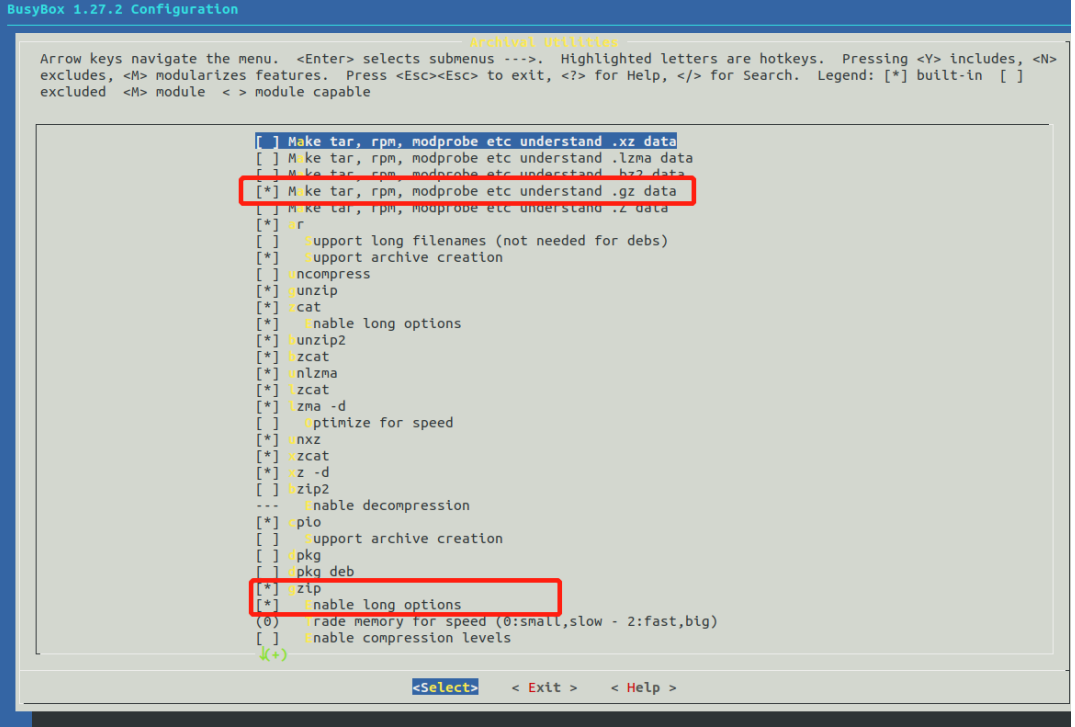
Task: Toggle the unxz applet
Action: click(288, 439)
